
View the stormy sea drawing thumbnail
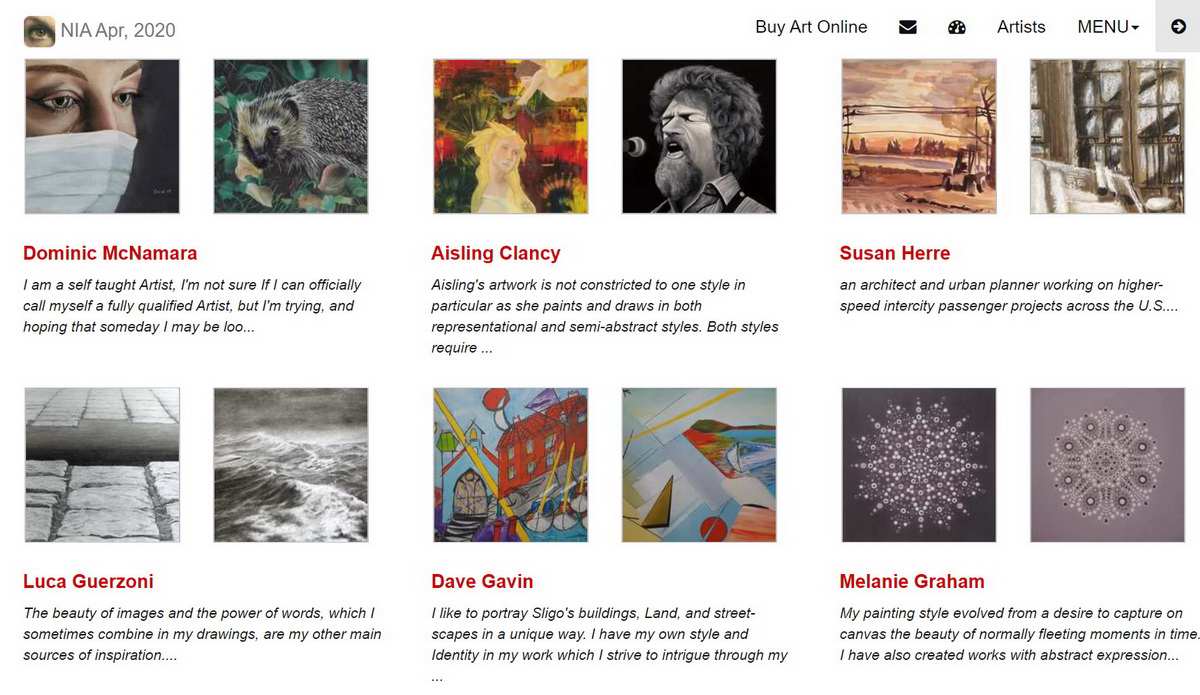click(x=289, y=464)
